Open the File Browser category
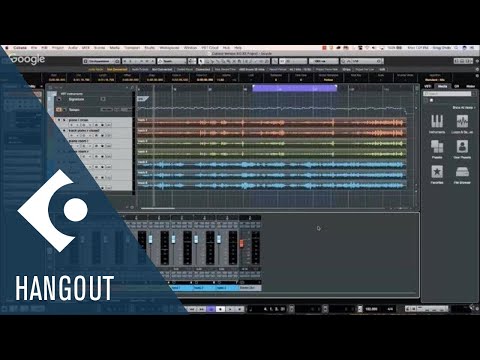480x360 pixels. 462,174
